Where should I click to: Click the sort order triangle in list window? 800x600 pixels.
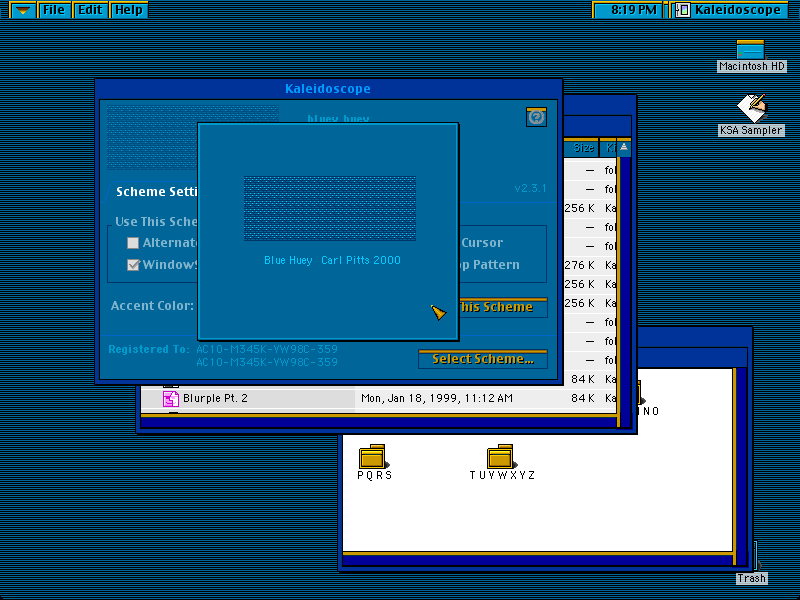click(x=623, y=147)
